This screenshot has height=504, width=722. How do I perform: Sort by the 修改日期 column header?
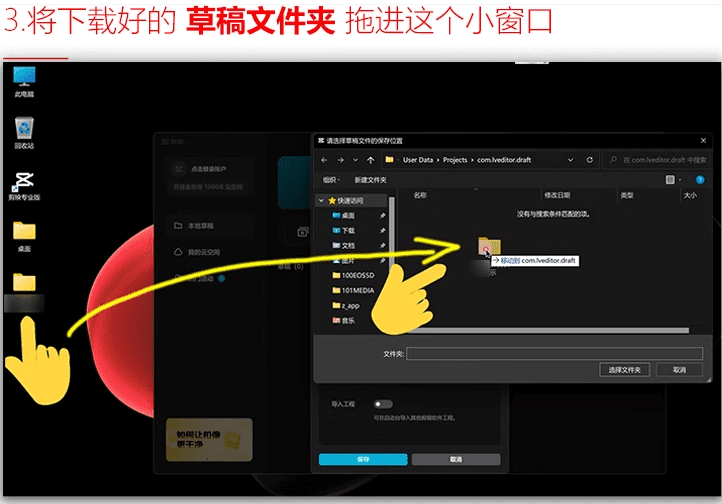point(557,196)
